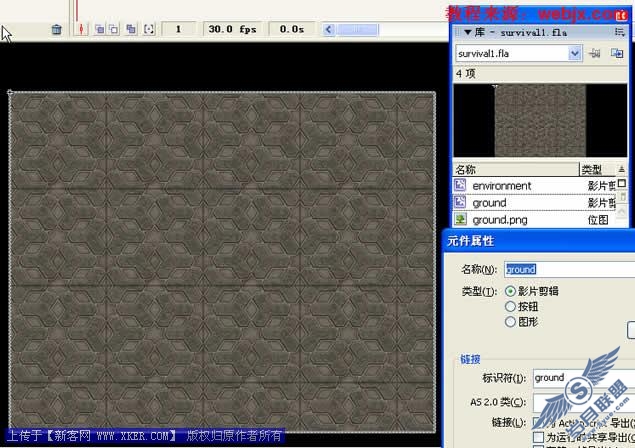This screenshot has width=635, height=448.
Task: Select the 按钮 type radio button
Action: pyautogui.click(x=510, y=307)
